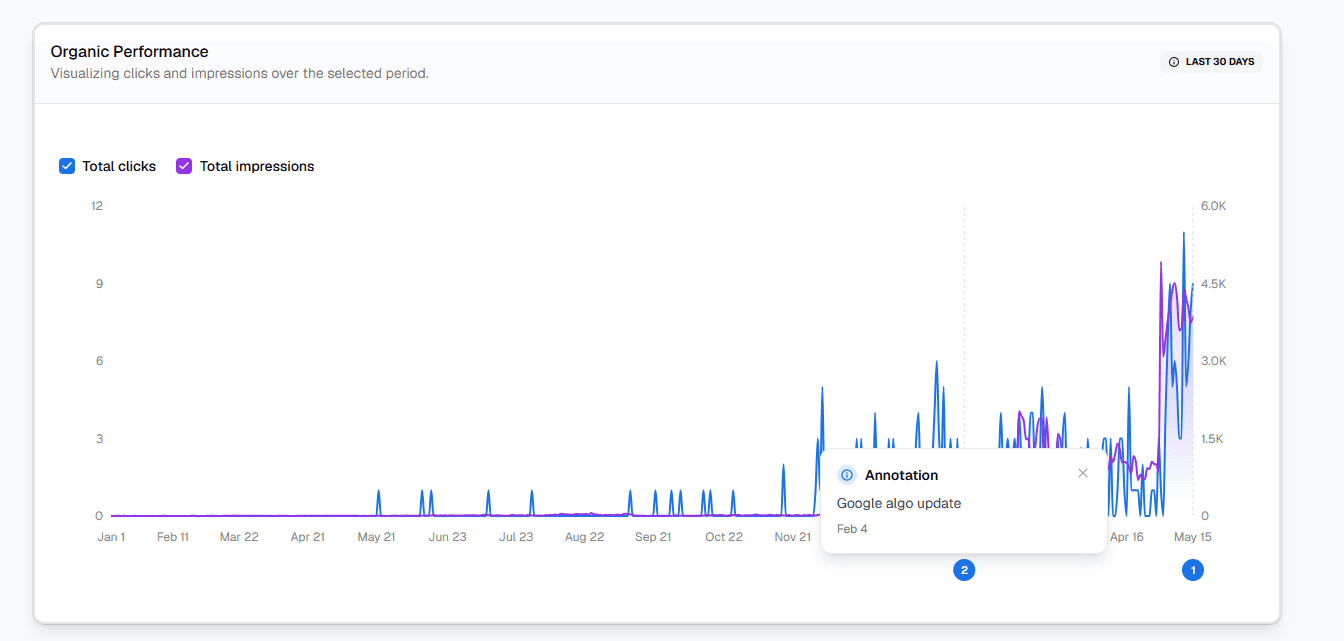Click the 1.5K right axis value

pos(1213,439)
